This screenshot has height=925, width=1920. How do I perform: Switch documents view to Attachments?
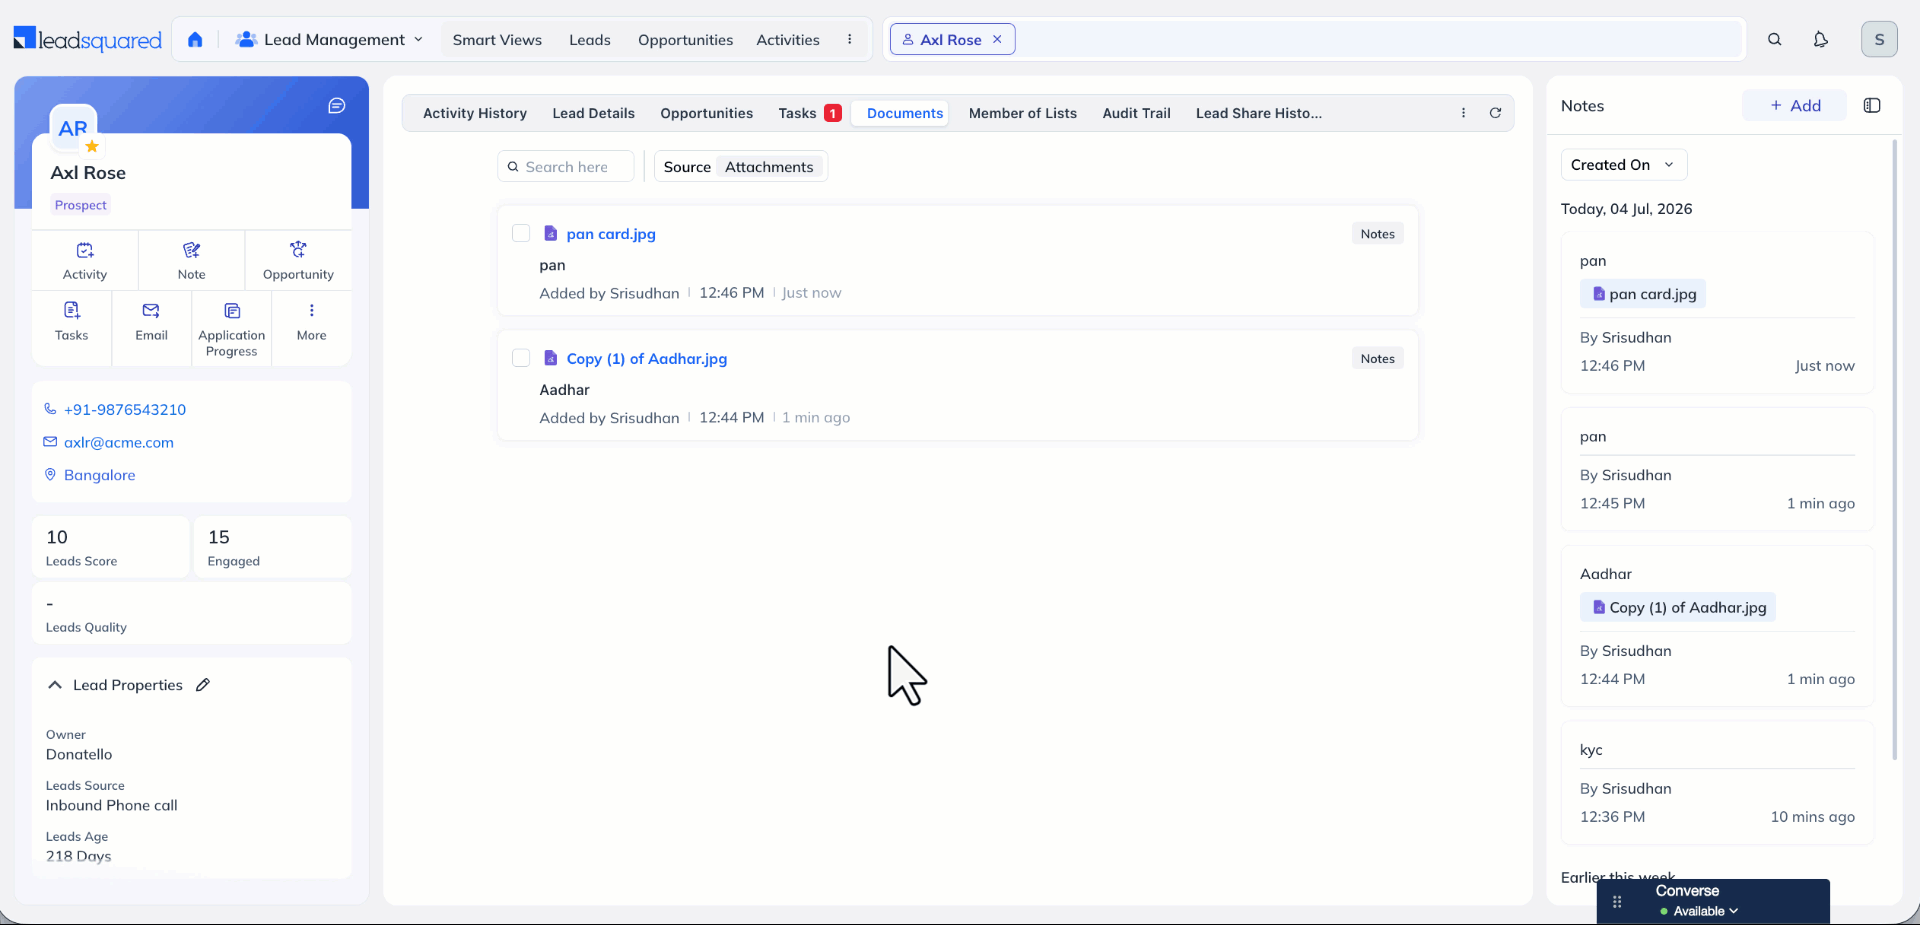tap(769, 167)
